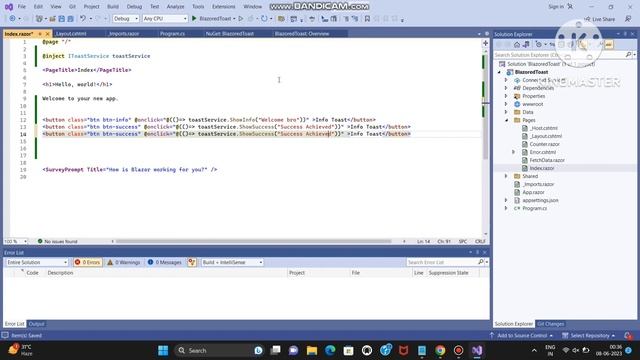The image size is (640, 360).
Task: Click the Search Solution Explorer field
Action: click(x=559, y=55)
